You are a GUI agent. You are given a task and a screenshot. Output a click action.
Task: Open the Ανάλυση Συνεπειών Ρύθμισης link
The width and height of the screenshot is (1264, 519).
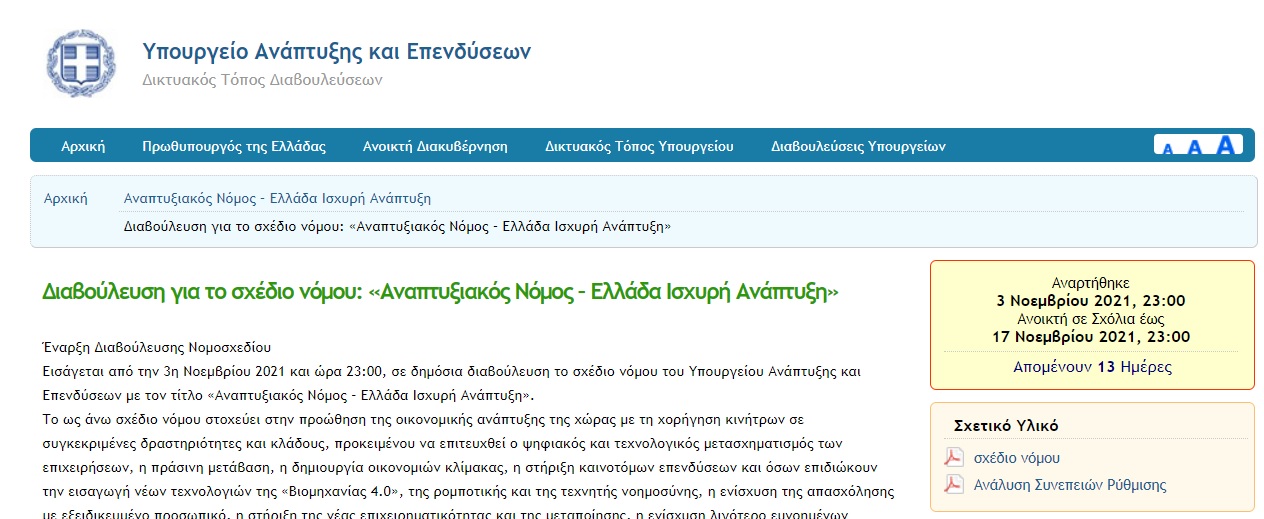[x=1070, y=485]
